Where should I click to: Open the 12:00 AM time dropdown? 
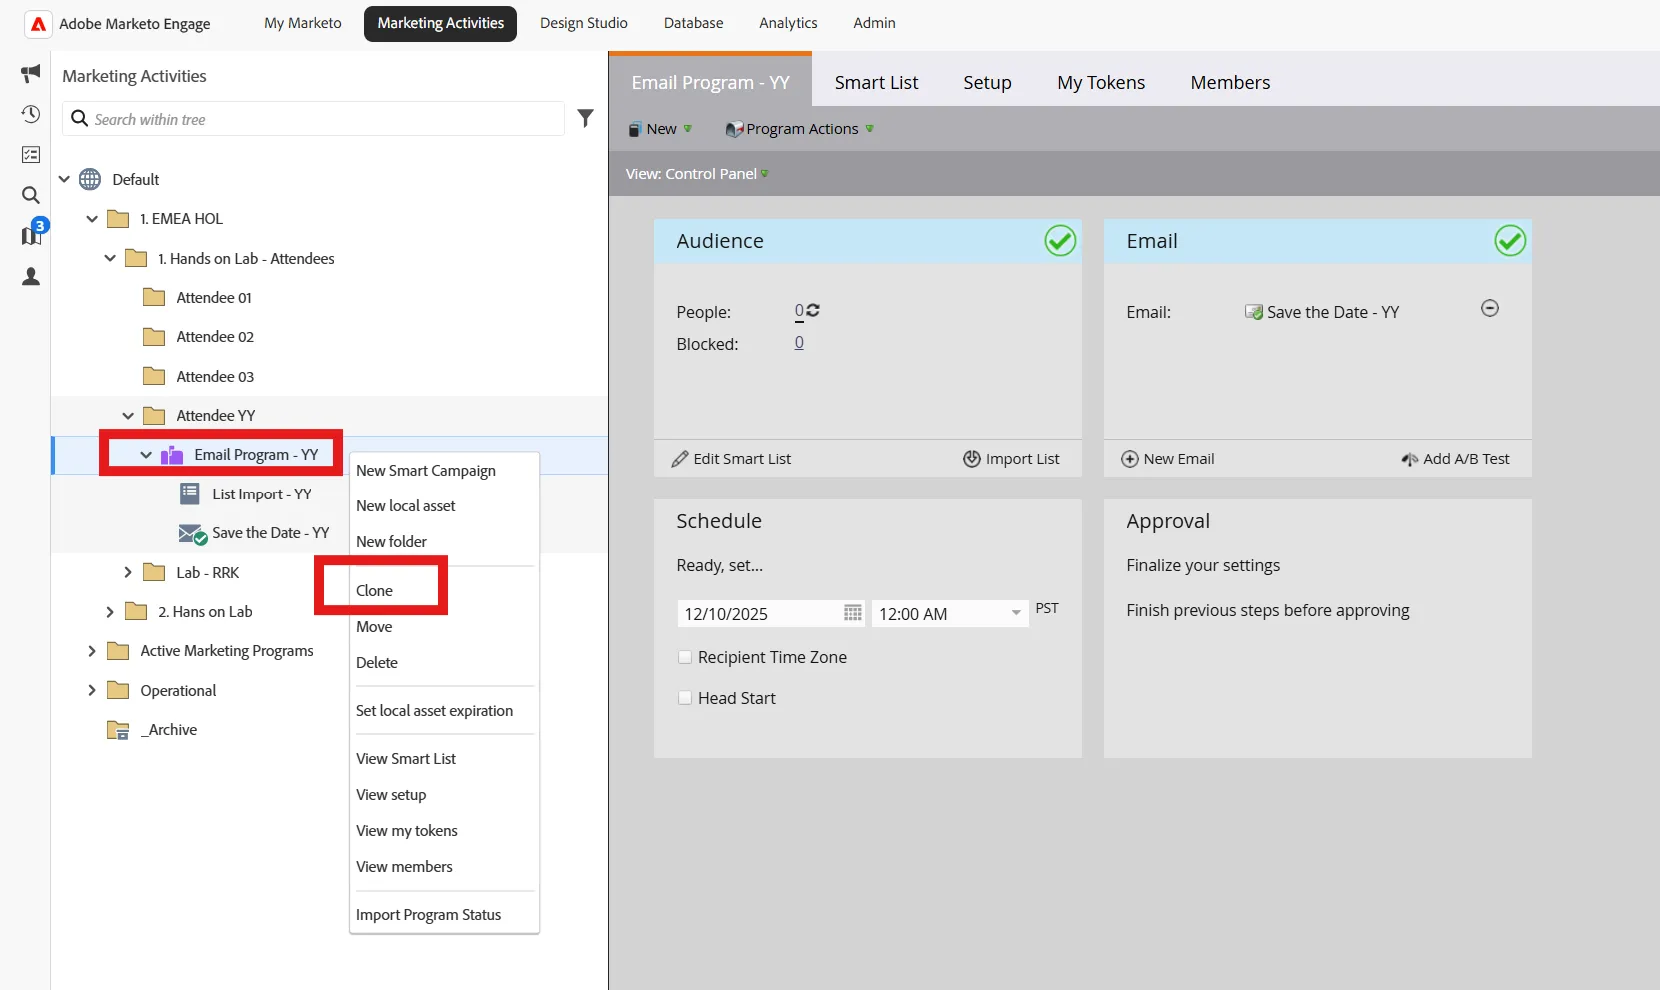click(x=1016, y=613)
